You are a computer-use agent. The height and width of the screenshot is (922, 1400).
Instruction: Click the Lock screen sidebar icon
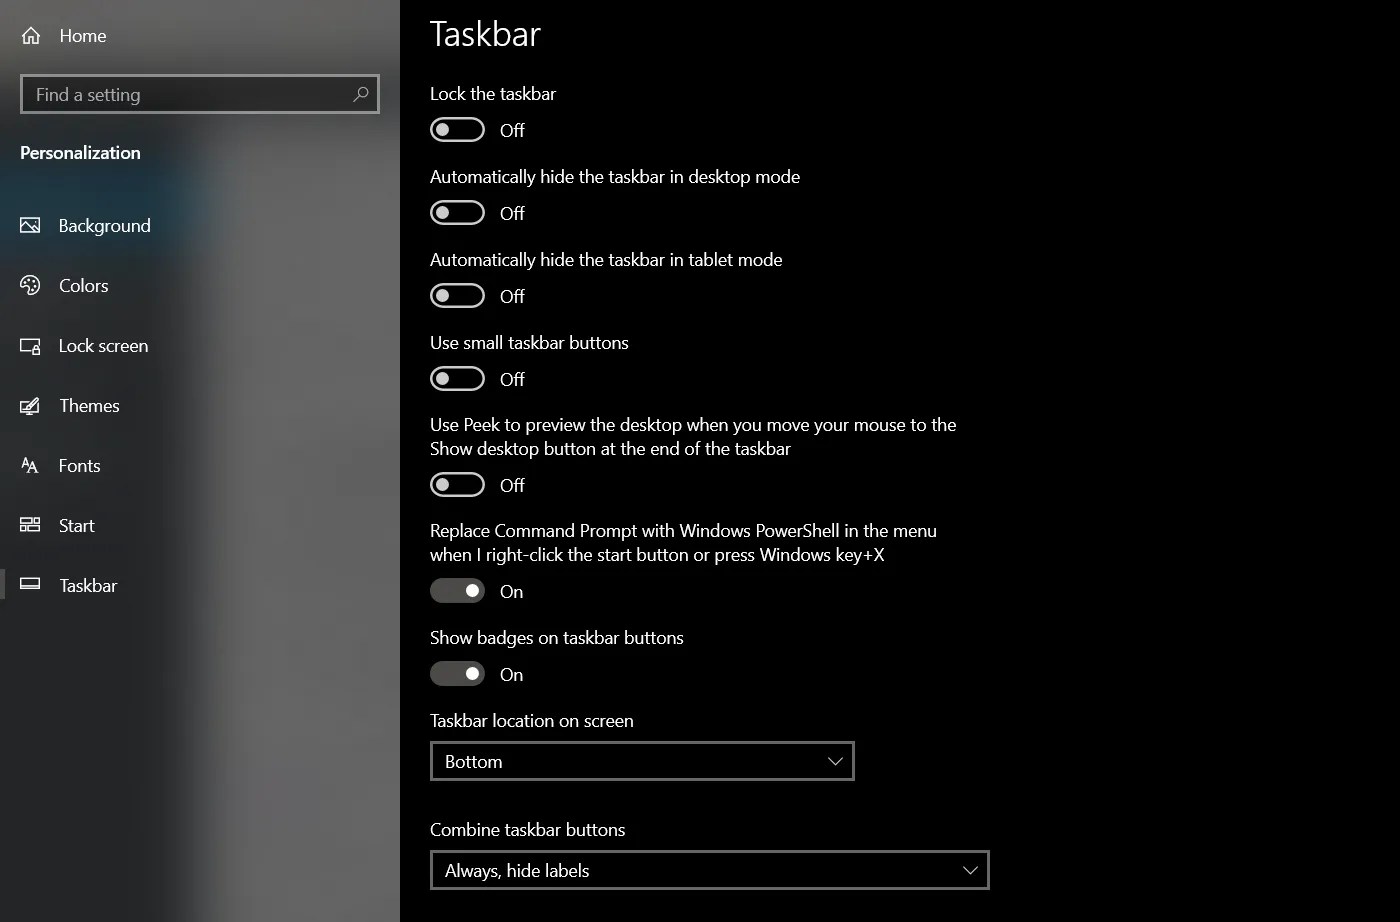29,345
